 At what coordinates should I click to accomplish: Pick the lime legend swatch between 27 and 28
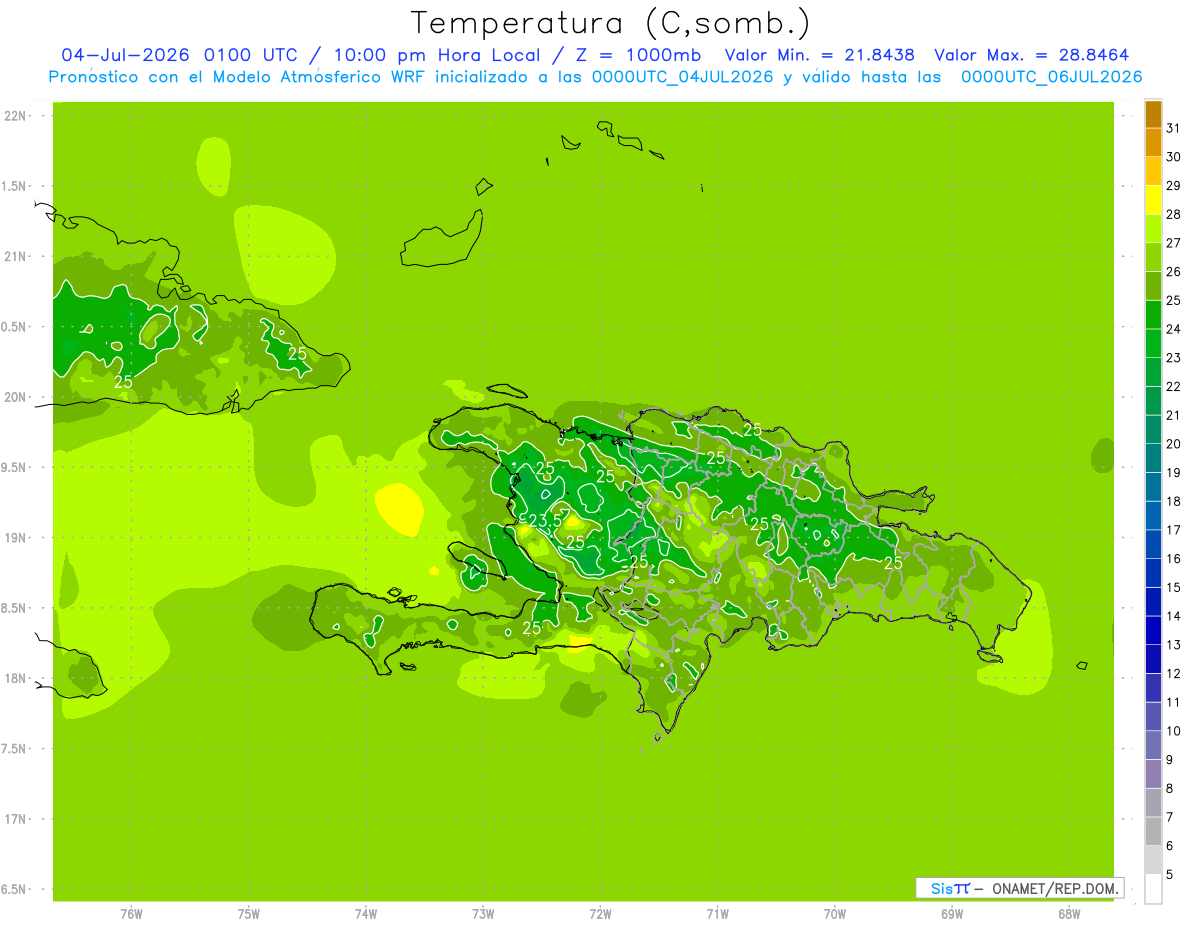[1153, 228]
